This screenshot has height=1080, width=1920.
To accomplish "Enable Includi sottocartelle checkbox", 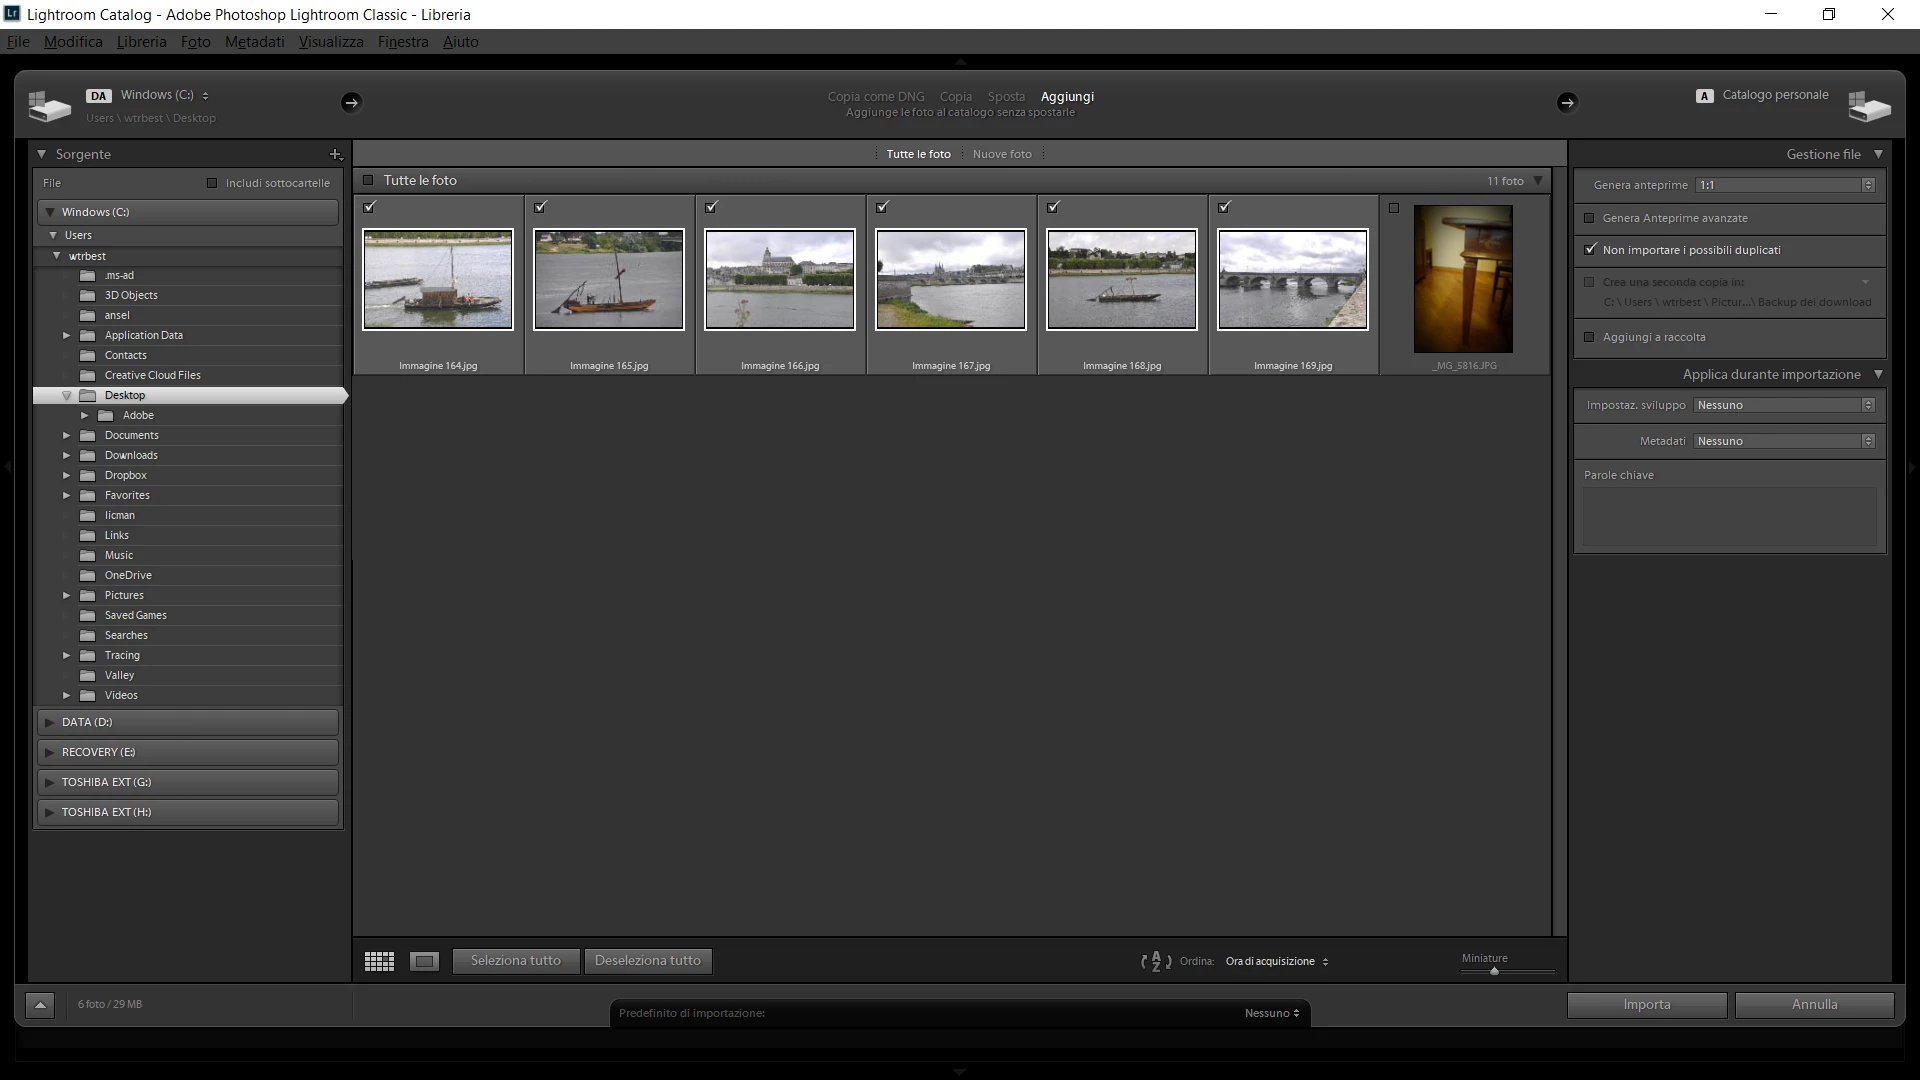I will point(212,183).
